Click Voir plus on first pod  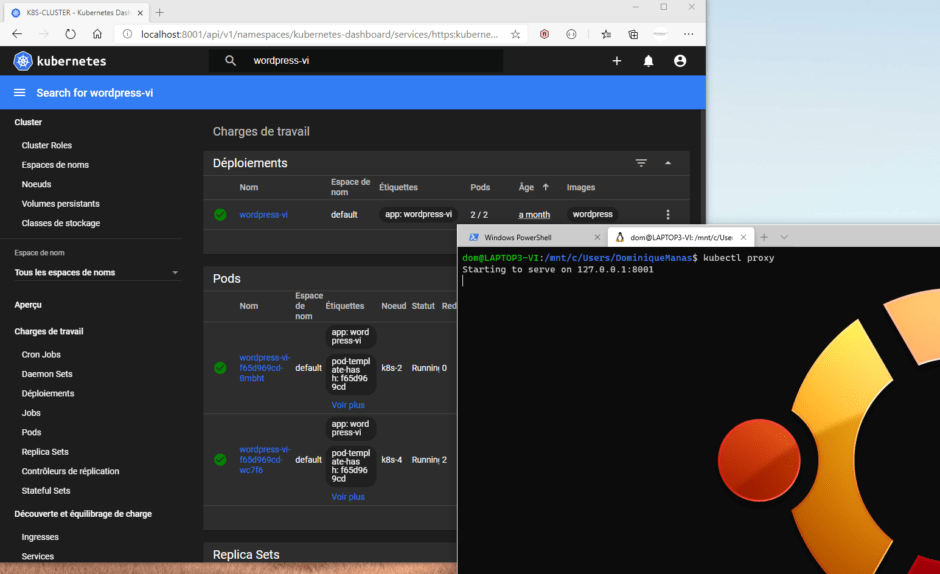tap(348, 405)
